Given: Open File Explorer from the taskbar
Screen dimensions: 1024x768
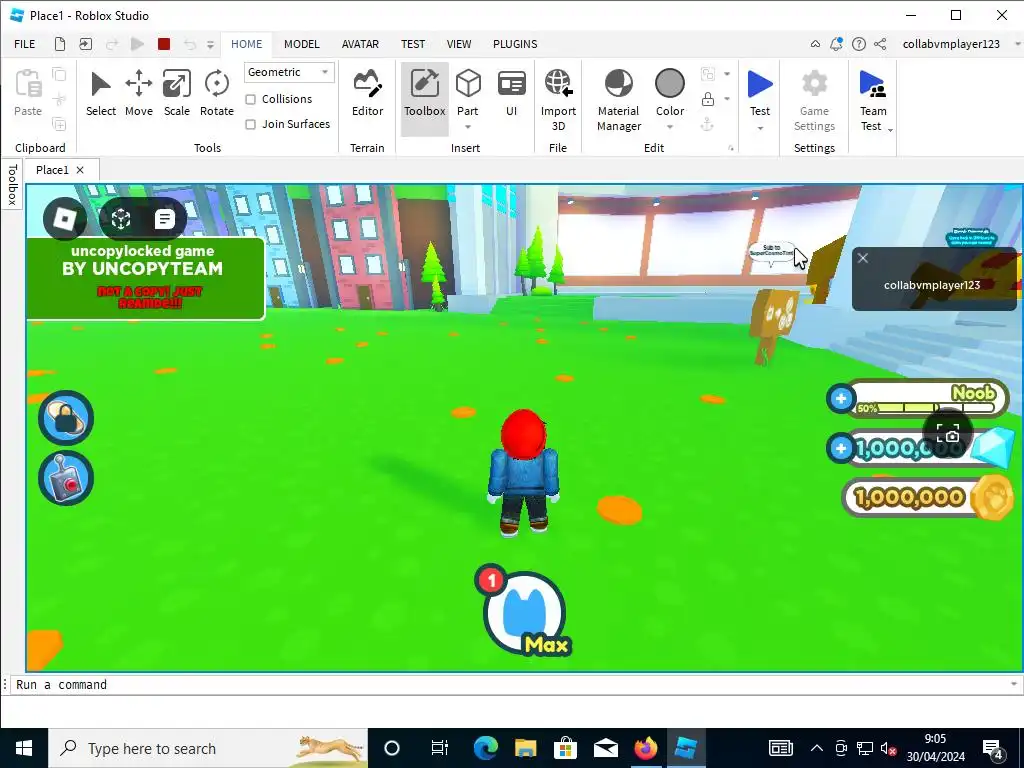Looking at the screenshot, I should [x=526, y=748].
